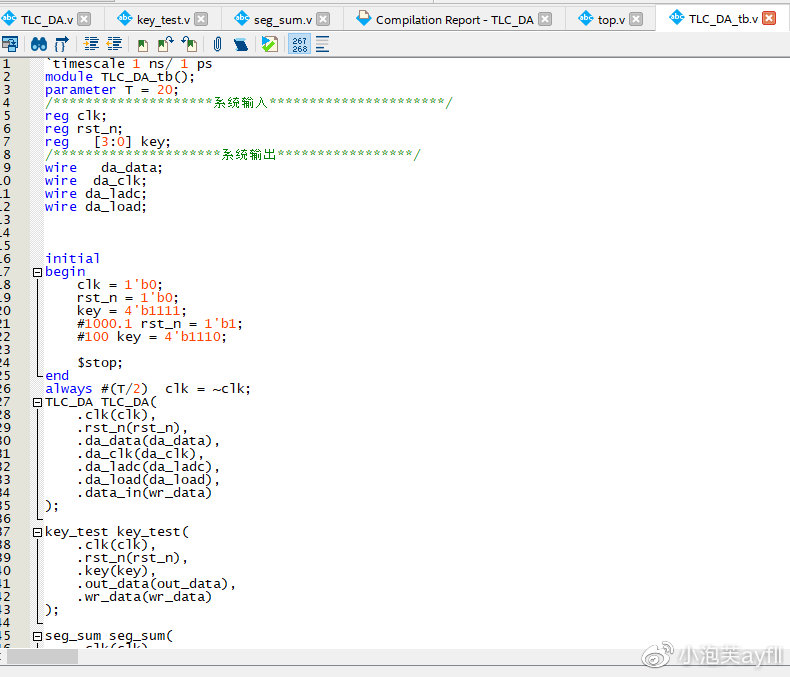Click '.key(key),' port connection
Image resolution: width=790 pixels, height=677 pixels.
(116, 571)
